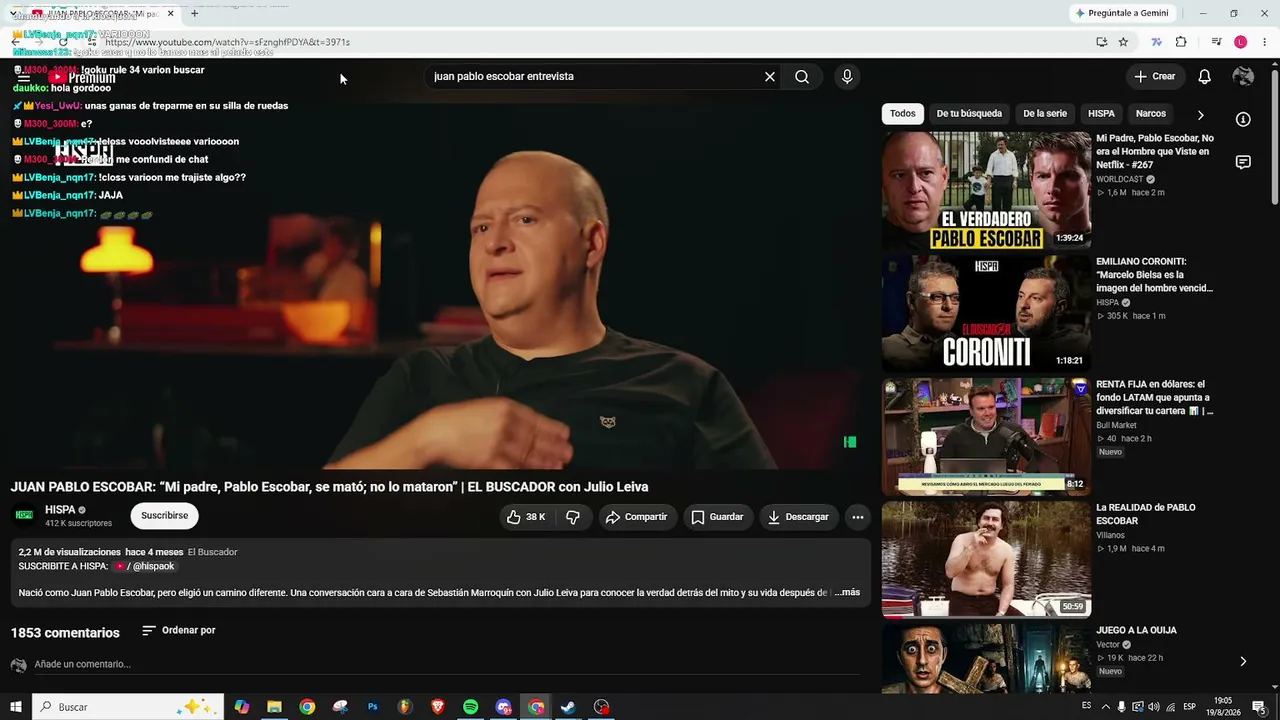The height and width of the screenshot is (720, 1280).
Task: Subscribe to HISPA with Suscribirse
Action: pyautogui.click(x=164, y=516)
